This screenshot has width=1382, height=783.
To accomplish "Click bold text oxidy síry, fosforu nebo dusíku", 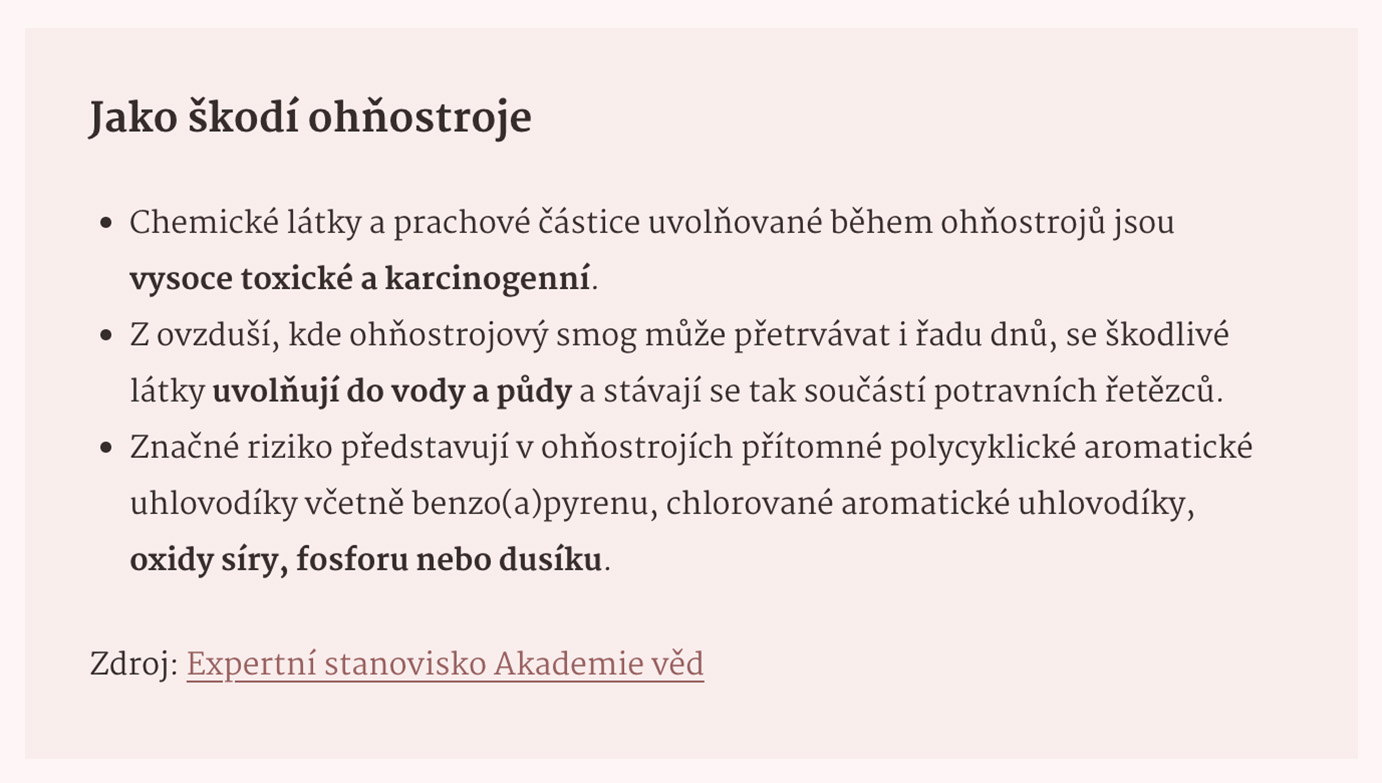I will click(366, 559).
